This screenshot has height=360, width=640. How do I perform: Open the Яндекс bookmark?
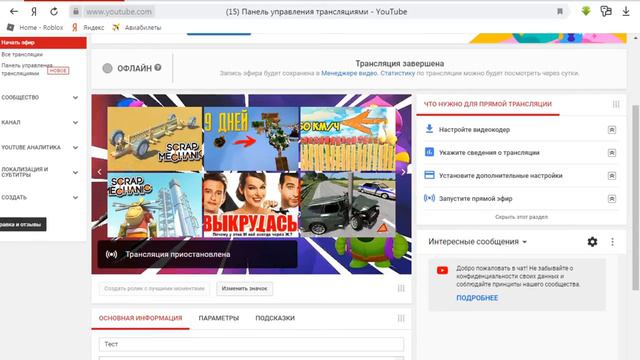tap(88, 27)
